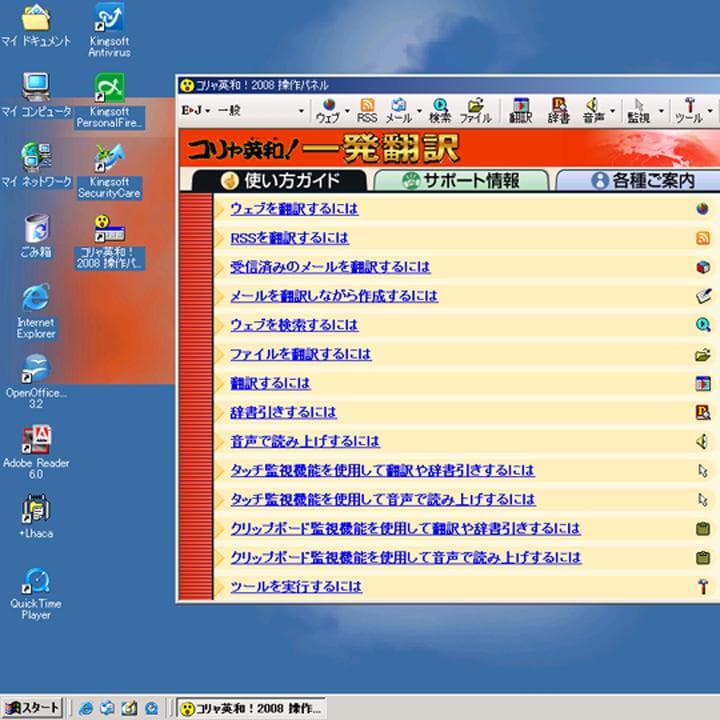
Task: Open the タッチ監視機能を使用して翻訳や辞書引きするには link
Action: [x=382, y=470]
